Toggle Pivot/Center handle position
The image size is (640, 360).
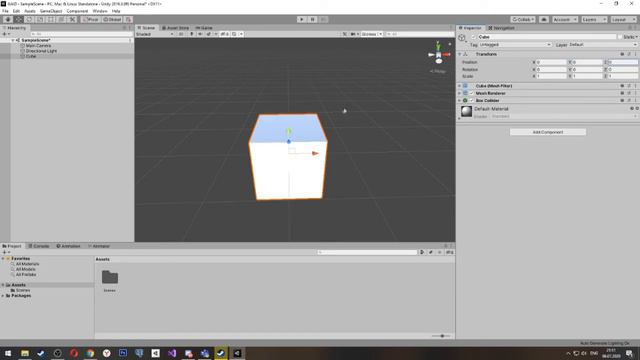click(91, 19)
